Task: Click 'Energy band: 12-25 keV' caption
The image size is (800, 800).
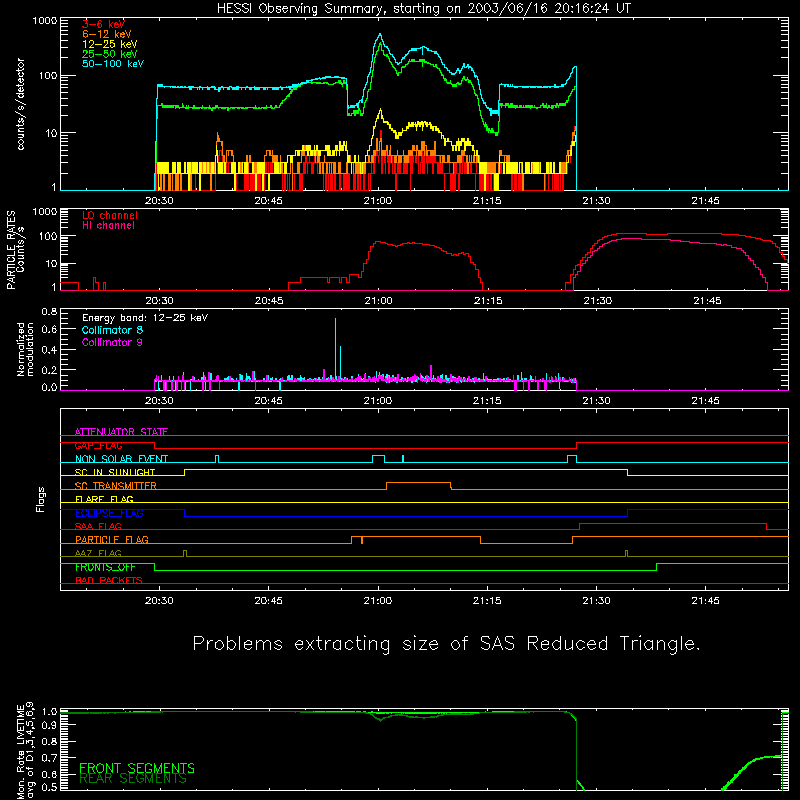Action: (145, 318)
